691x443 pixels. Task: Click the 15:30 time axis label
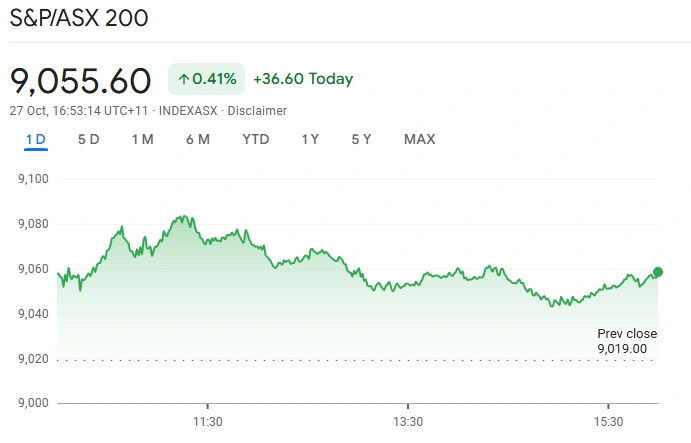[608, 421]
